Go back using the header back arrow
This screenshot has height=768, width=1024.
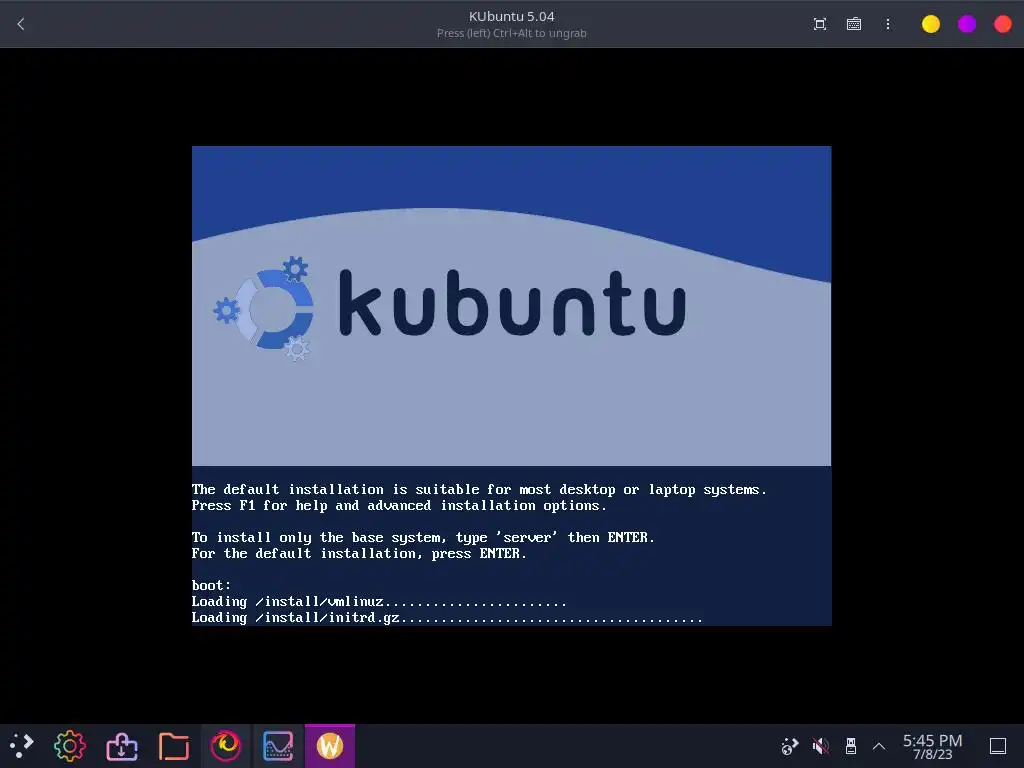pyautogui.click(x=21, y=24)
